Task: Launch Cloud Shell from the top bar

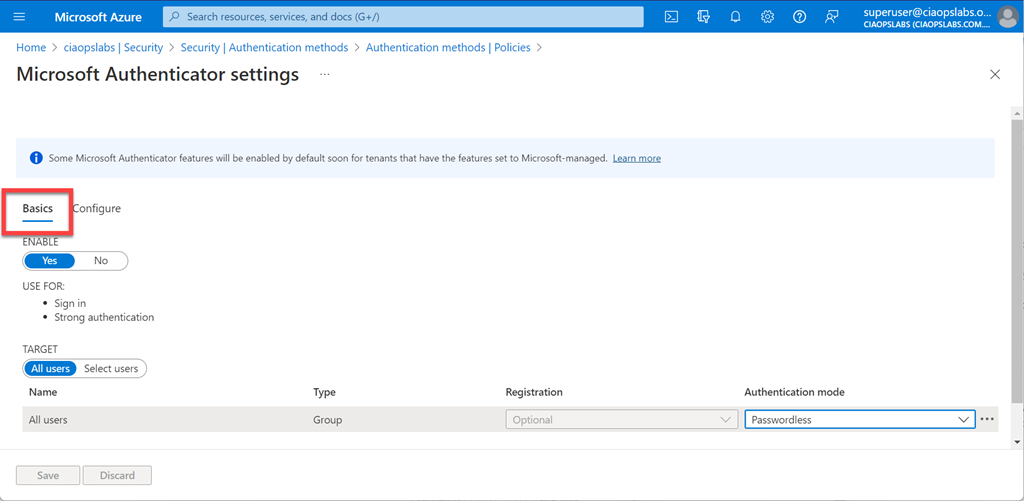Action: click(x=672, y=17)
